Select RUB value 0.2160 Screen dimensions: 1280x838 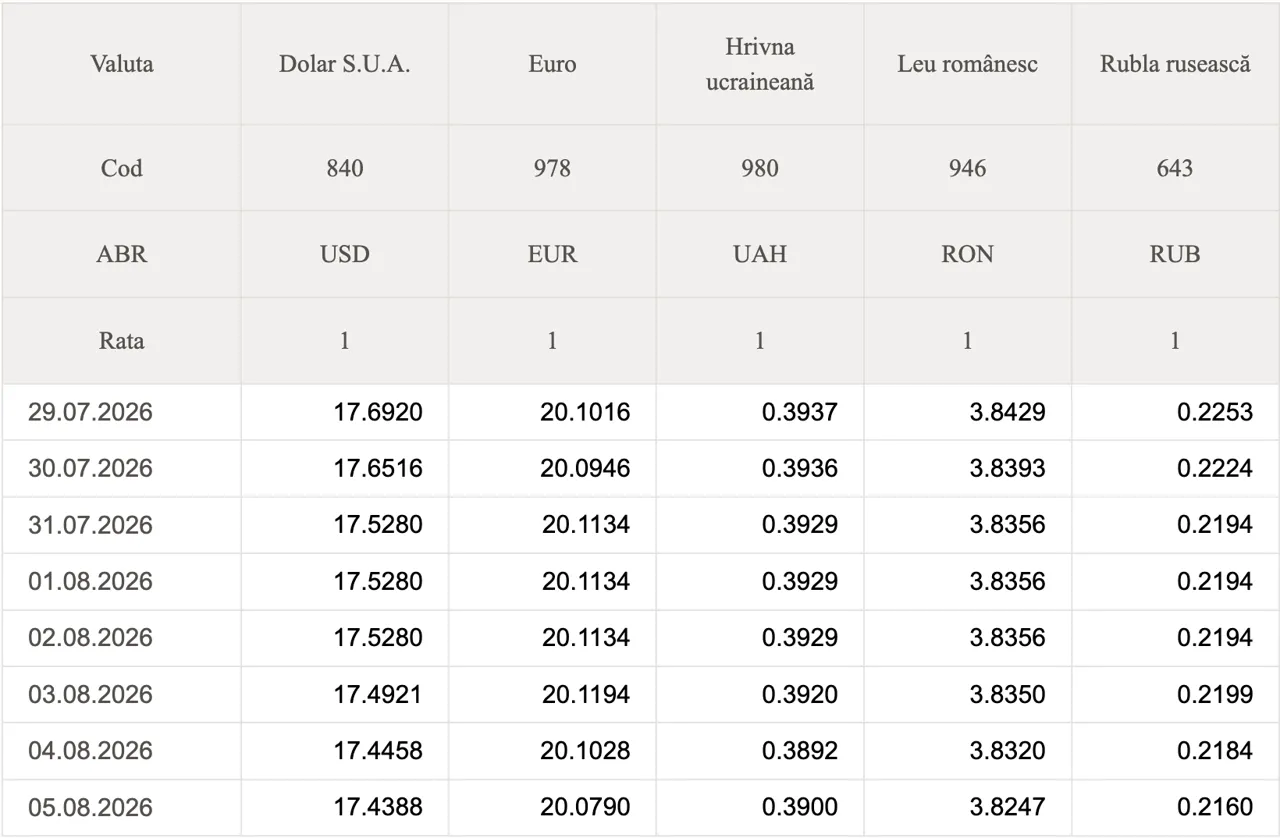coord(1215,807)
